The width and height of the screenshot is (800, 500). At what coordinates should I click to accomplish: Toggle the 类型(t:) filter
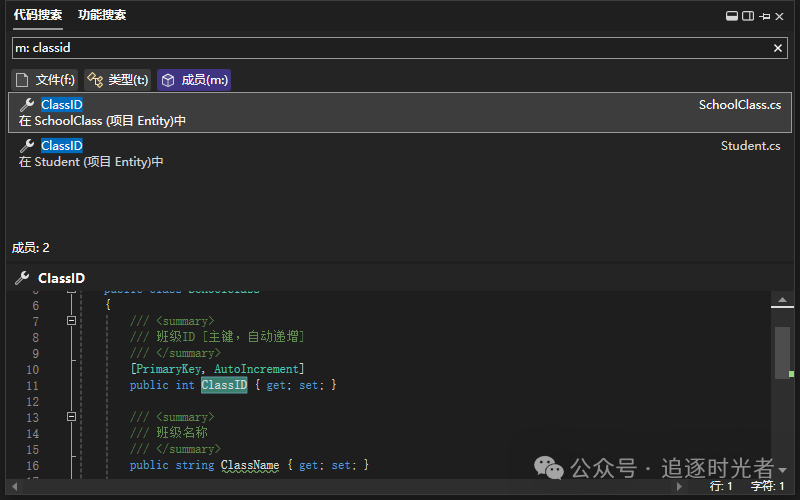coord(118,80)
